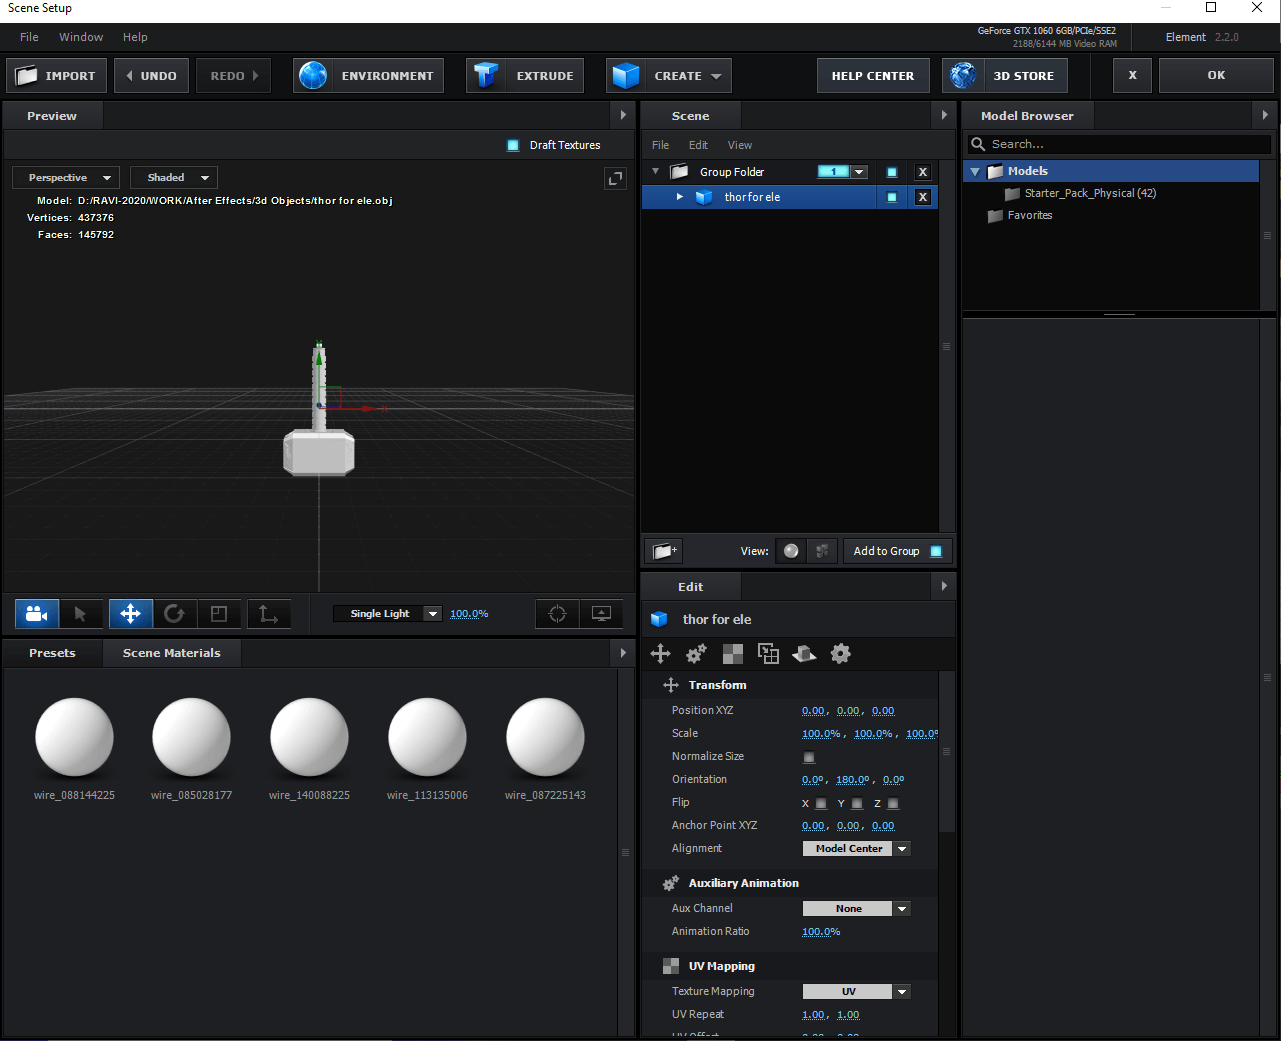Switch Scene view to the cubes icon
Viewport: 1281px width, 1041px height.
coord(822,551)
